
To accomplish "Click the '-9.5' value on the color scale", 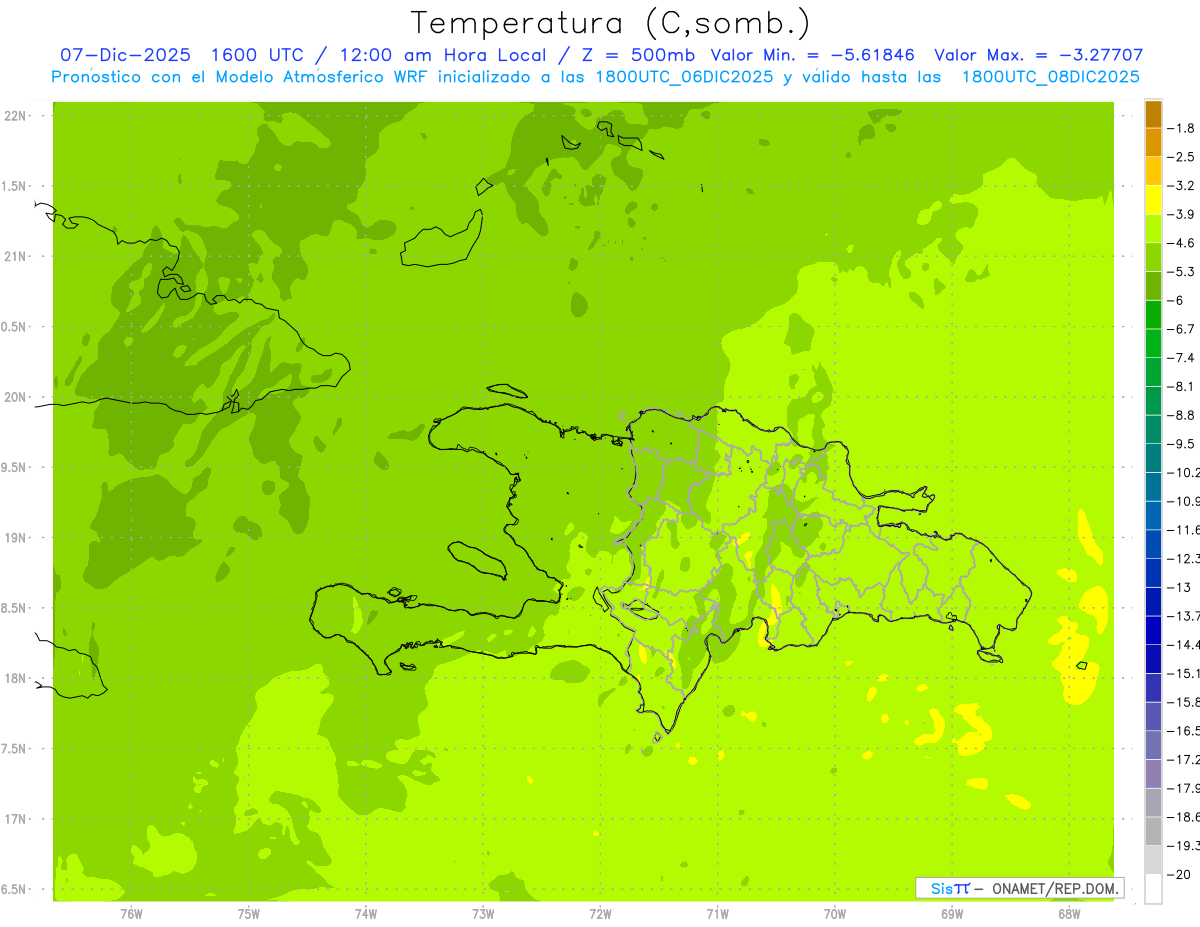I will (x=1181, y=444).
